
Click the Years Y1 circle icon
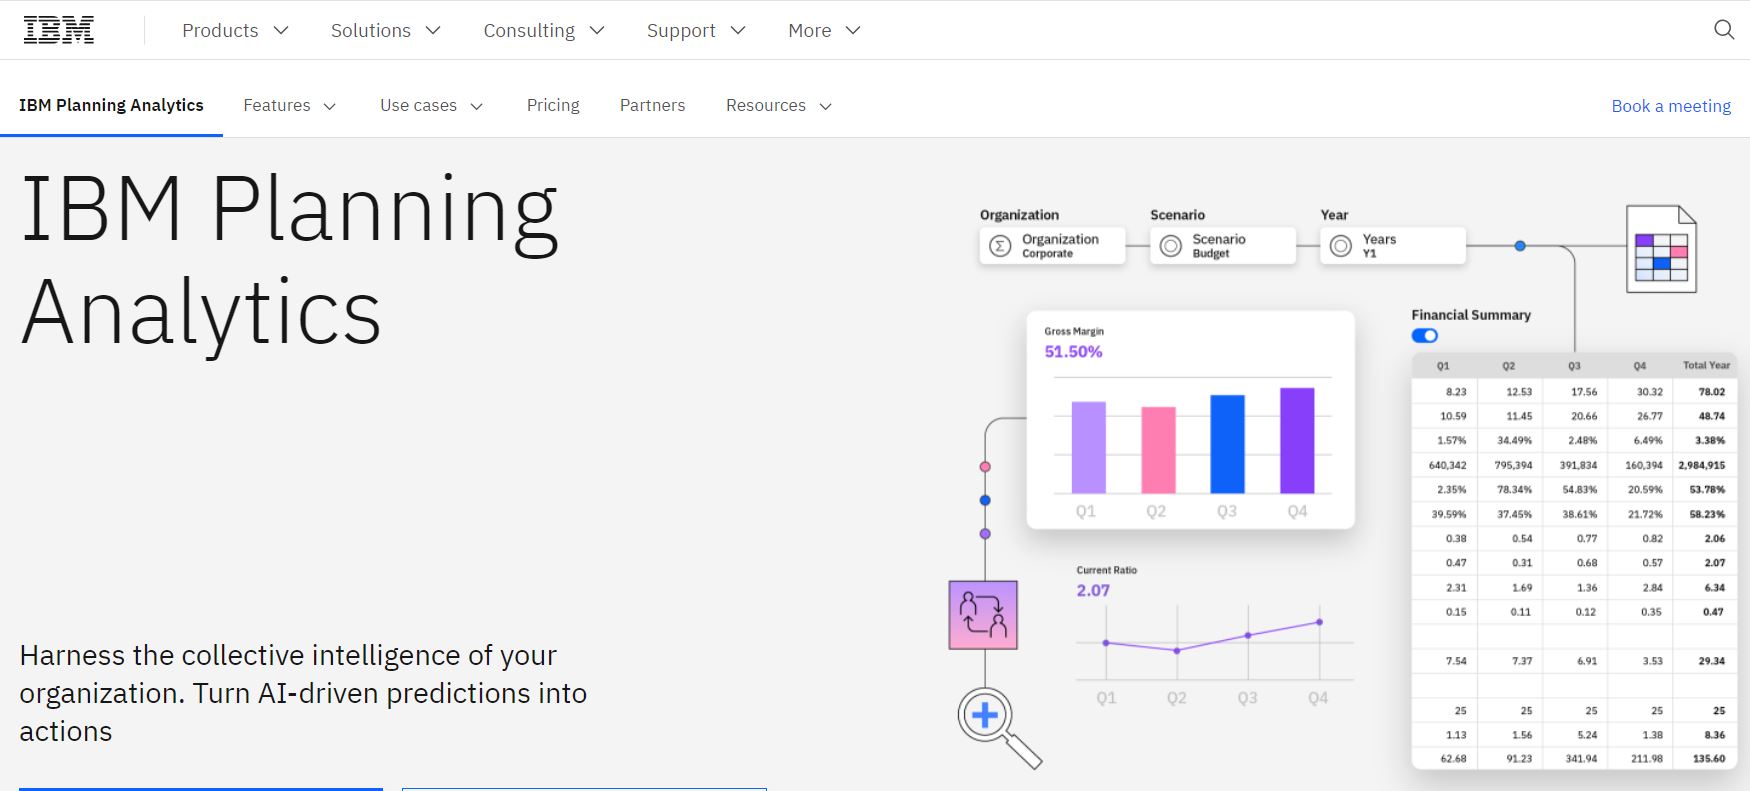click(x=1340, y=246)
